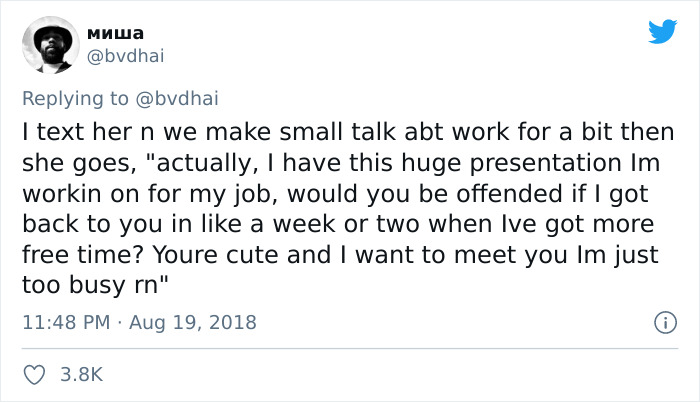Screen dimensions: 700x402
Task: Click the display name миша
Action: tap(116, 33)
